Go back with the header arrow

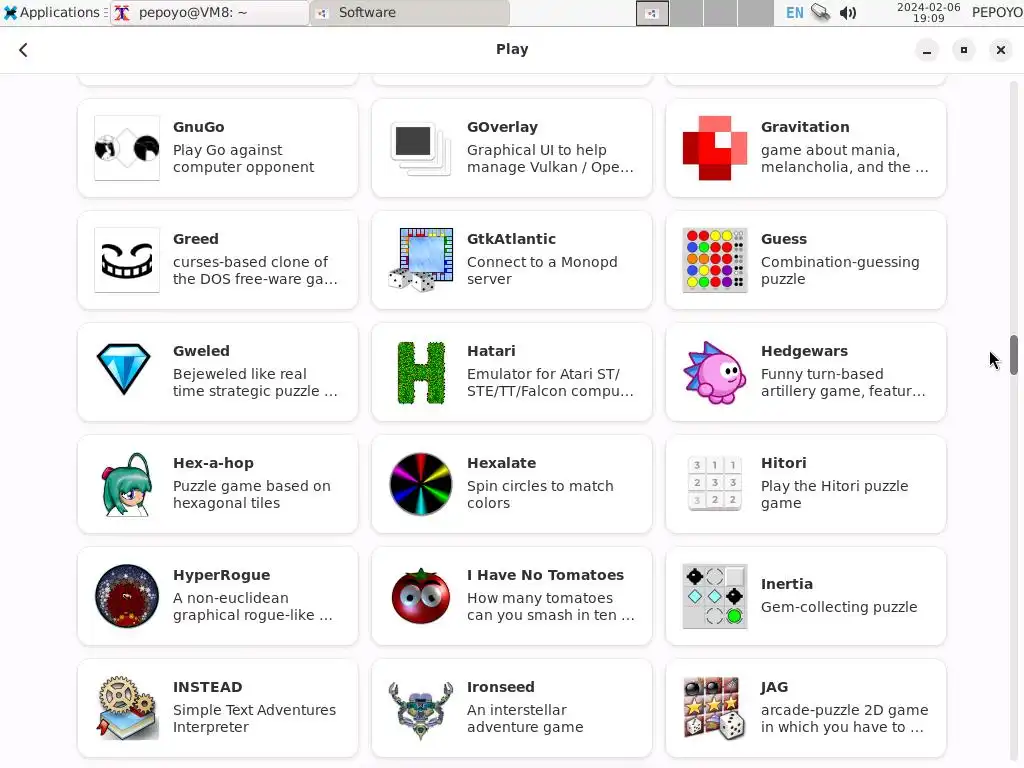tap(24, 50)
